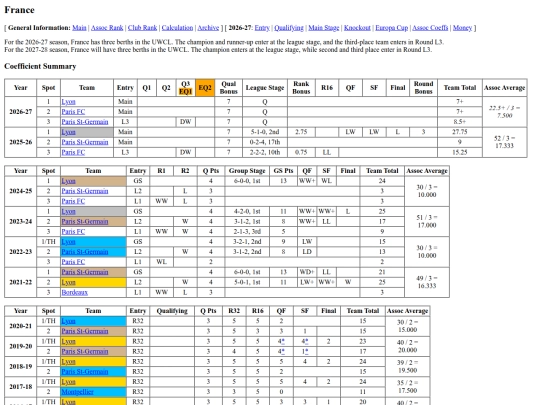
Task: Open Paris St-Germain in 2019-20 row
Action: tap(85, 351)
